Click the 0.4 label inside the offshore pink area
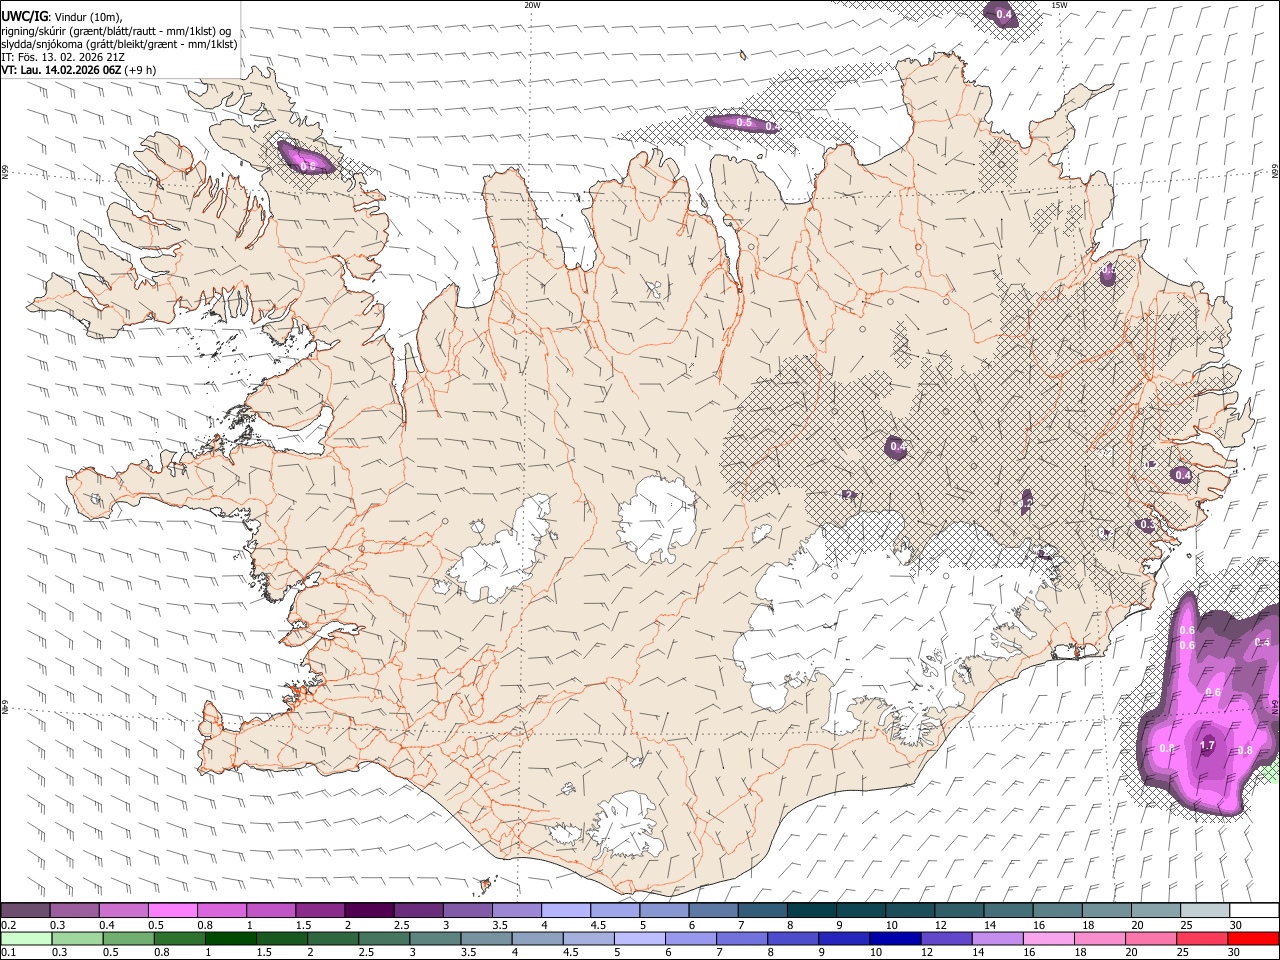 coord(1262,642)
